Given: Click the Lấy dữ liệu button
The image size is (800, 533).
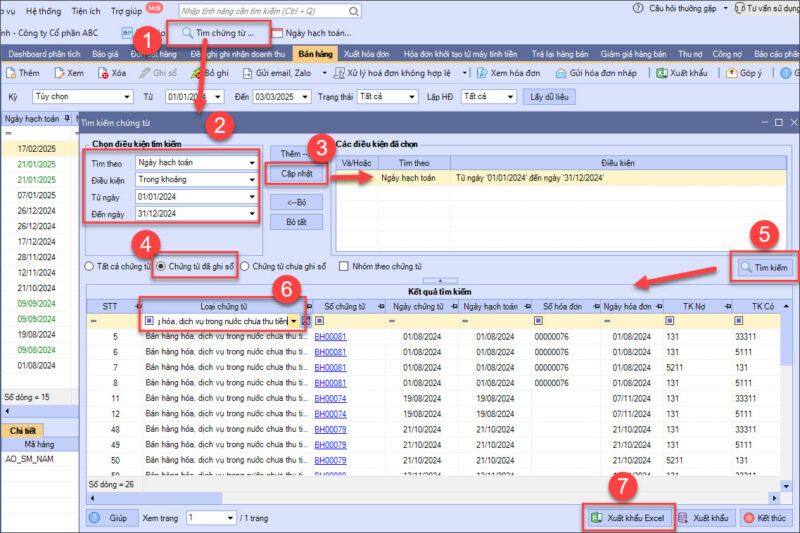Looking at the screenshot, I should [548, 96].
